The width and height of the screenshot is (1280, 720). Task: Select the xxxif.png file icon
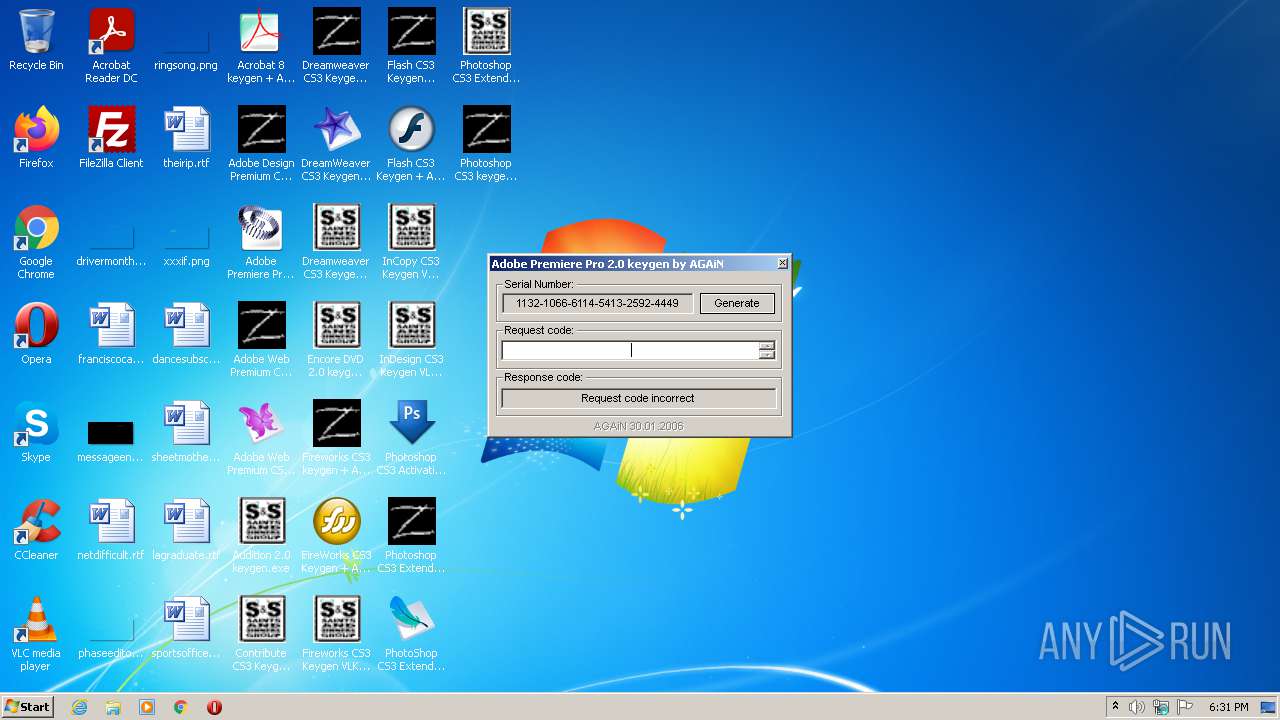tap(186, 235)
